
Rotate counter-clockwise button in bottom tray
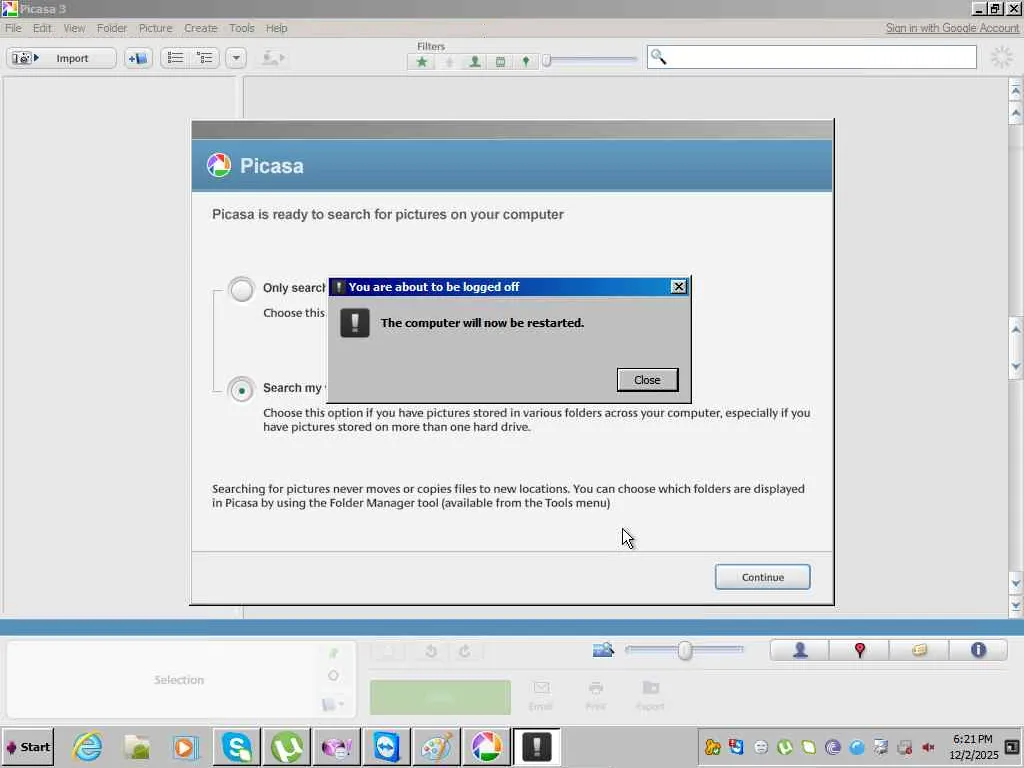pyautogui.click(x=431, y=651)
